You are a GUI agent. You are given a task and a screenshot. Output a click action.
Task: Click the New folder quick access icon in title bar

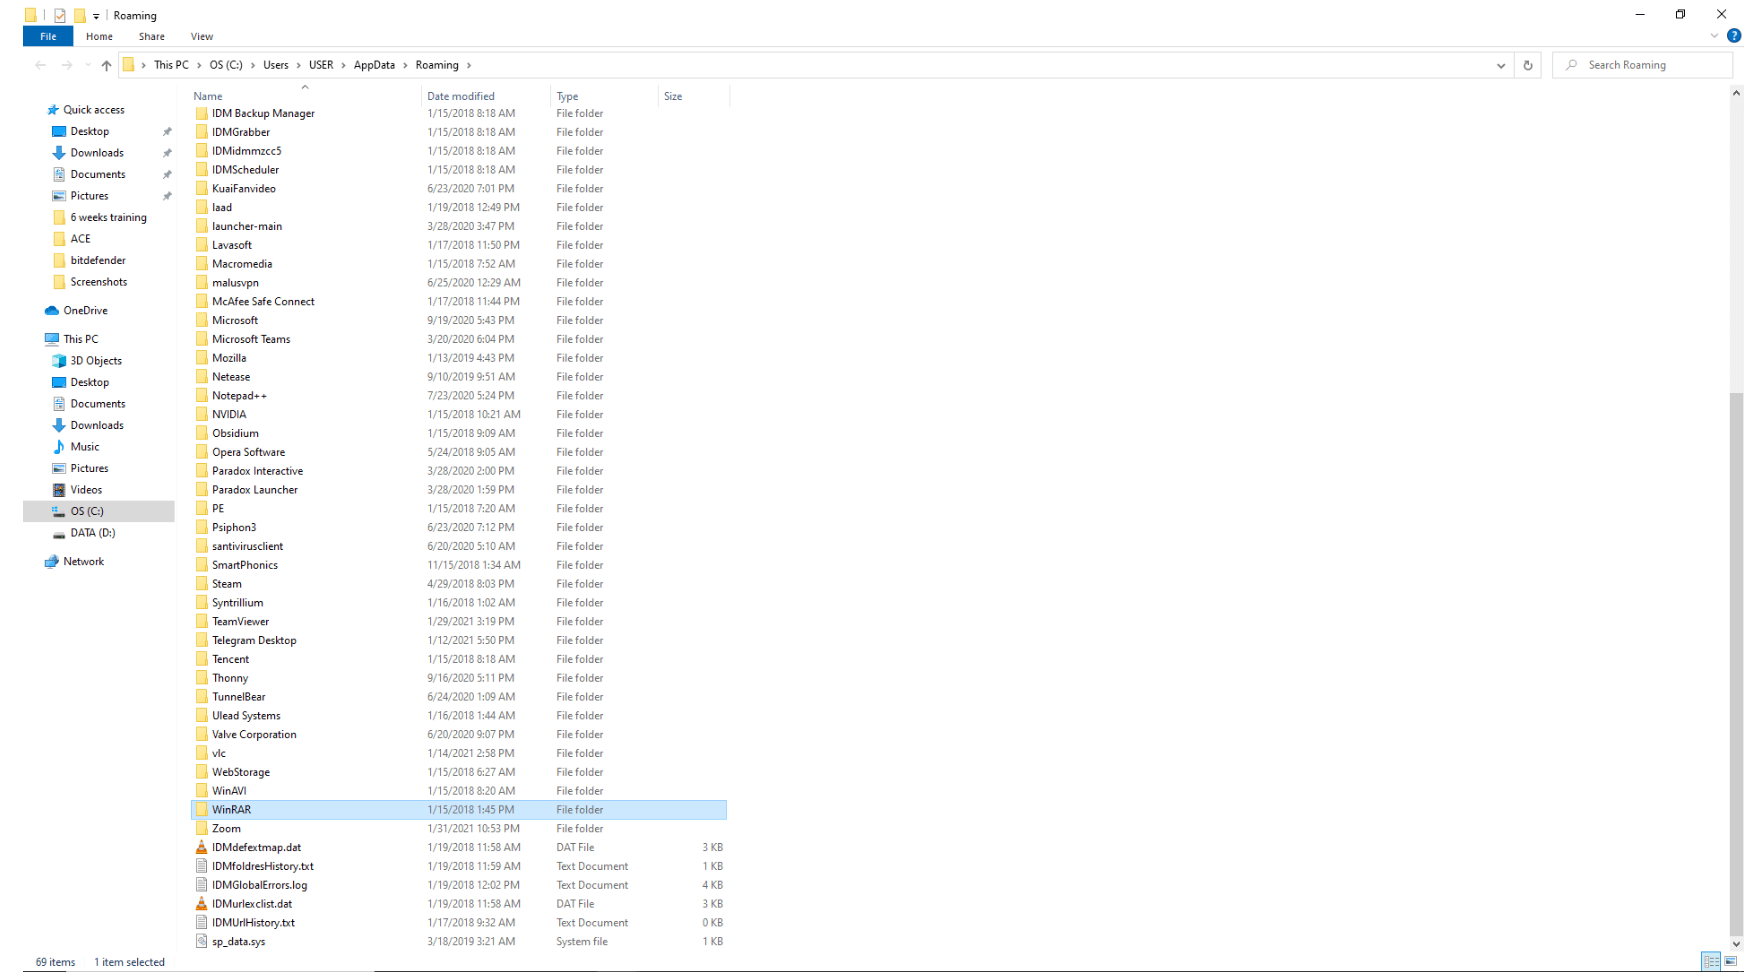79,15
